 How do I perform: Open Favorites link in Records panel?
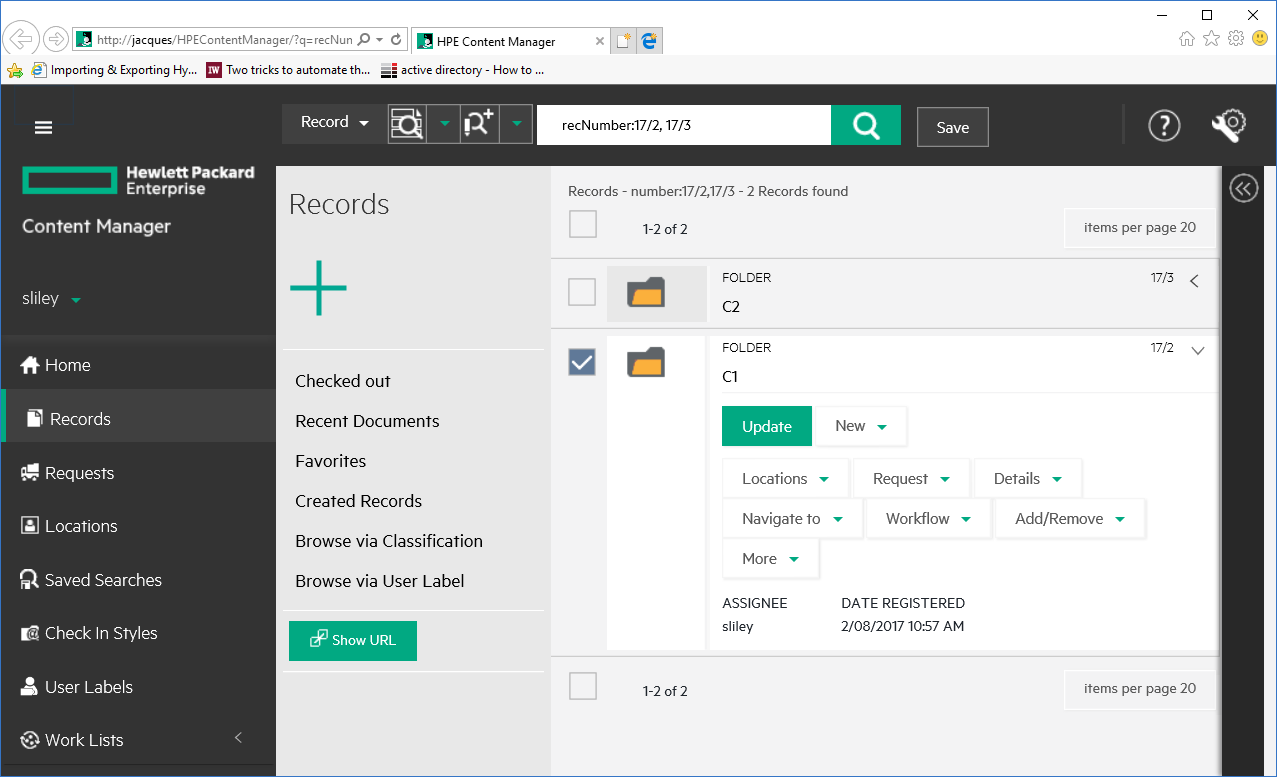[331, 461]
